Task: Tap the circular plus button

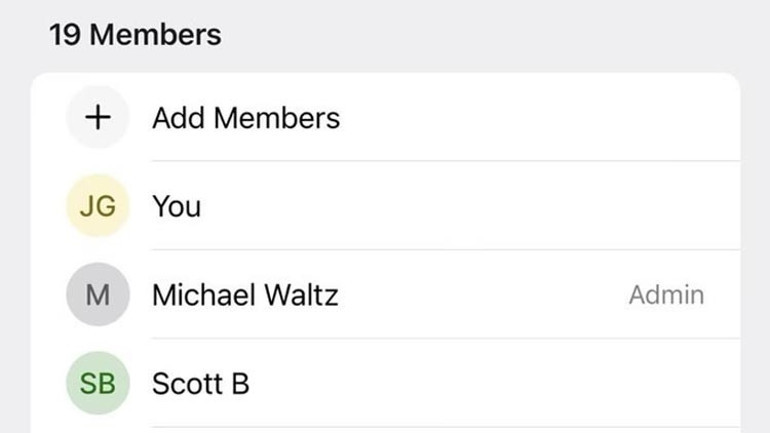Action: (x=98, y=117)
